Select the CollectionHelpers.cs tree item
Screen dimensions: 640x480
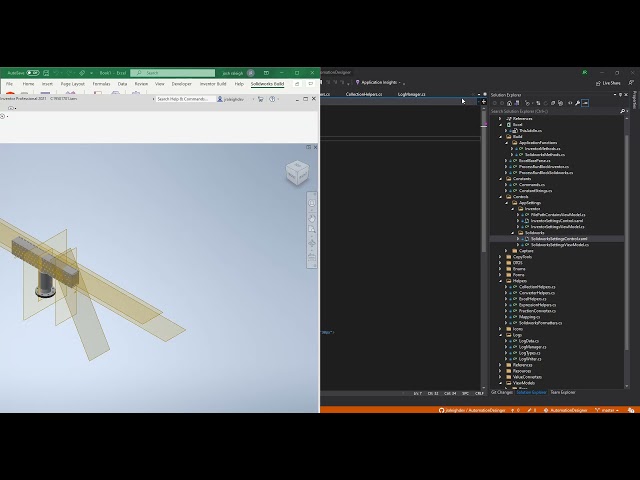(537, 287)
